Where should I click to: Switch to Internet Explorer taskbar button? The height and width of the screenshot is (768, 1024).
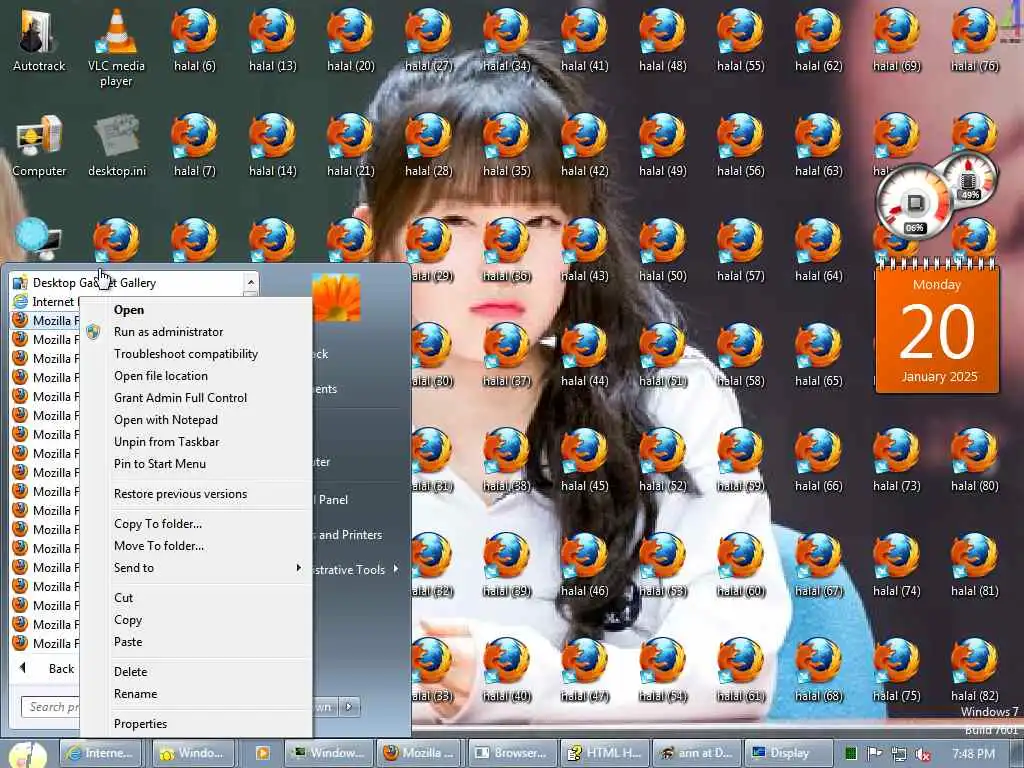pos(102,753)
